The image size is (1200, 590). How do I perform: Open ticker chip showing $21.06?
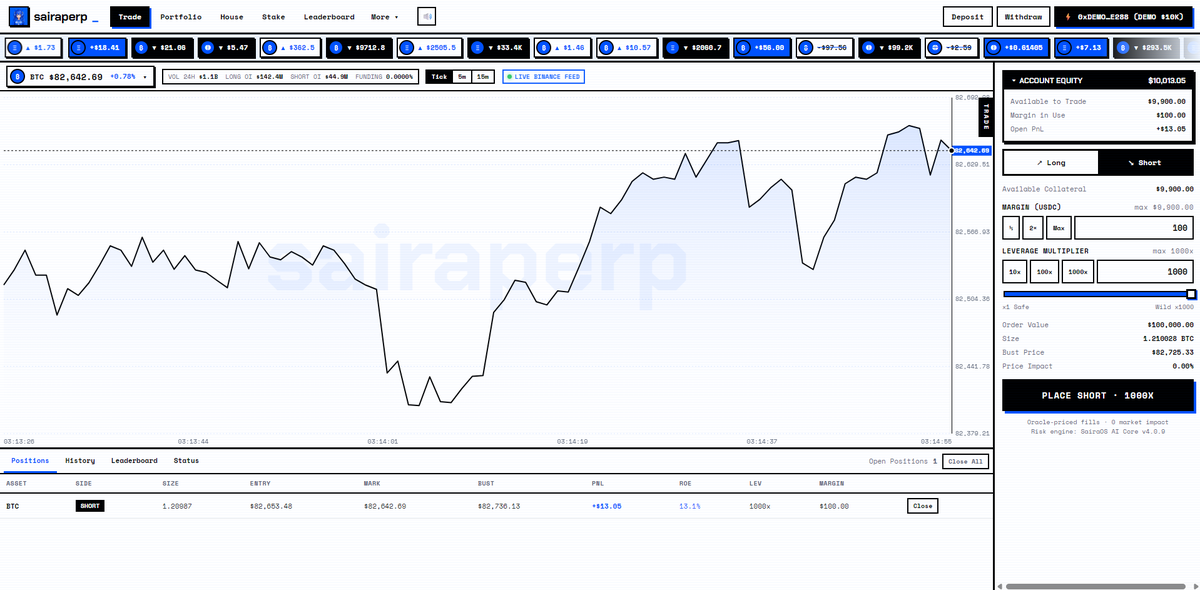point(162,47)
